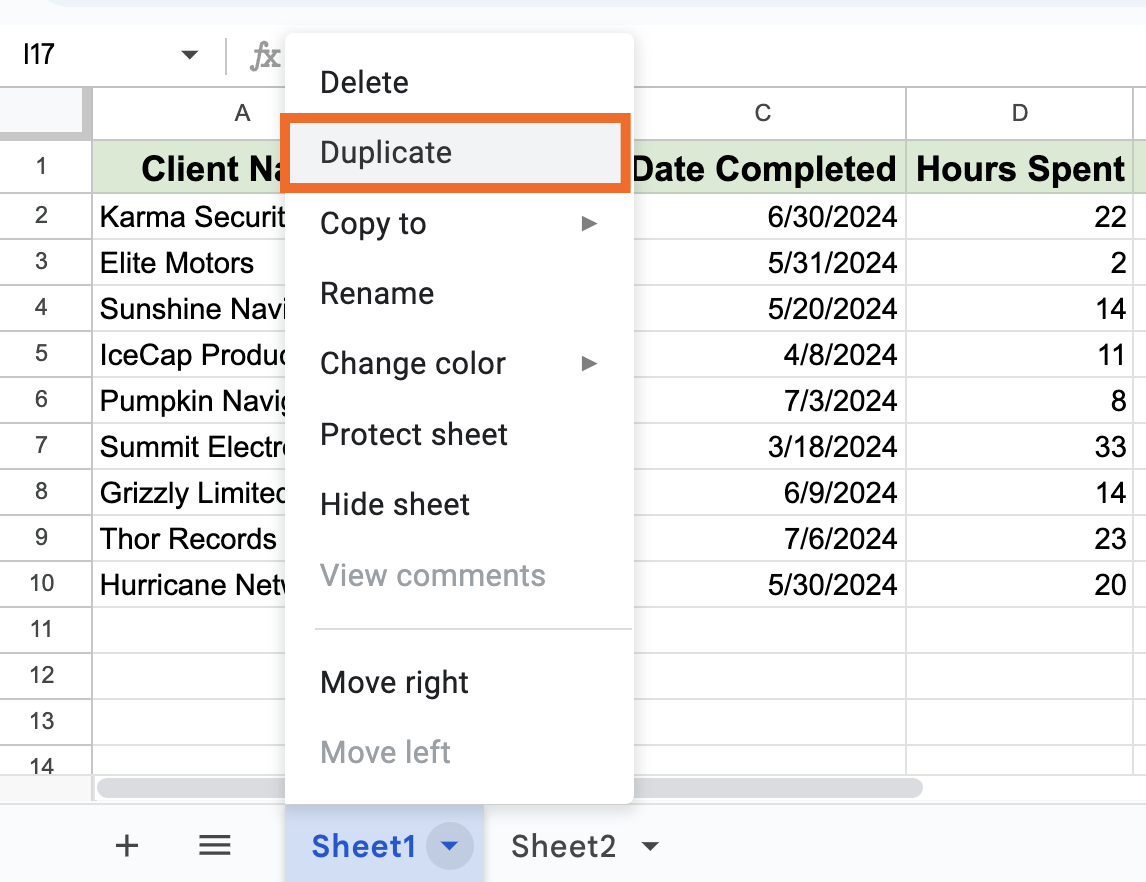Click the hours cell with value 11
Image resolution: width=1146 pixels, height=882 pixels.
[1020, 354]
